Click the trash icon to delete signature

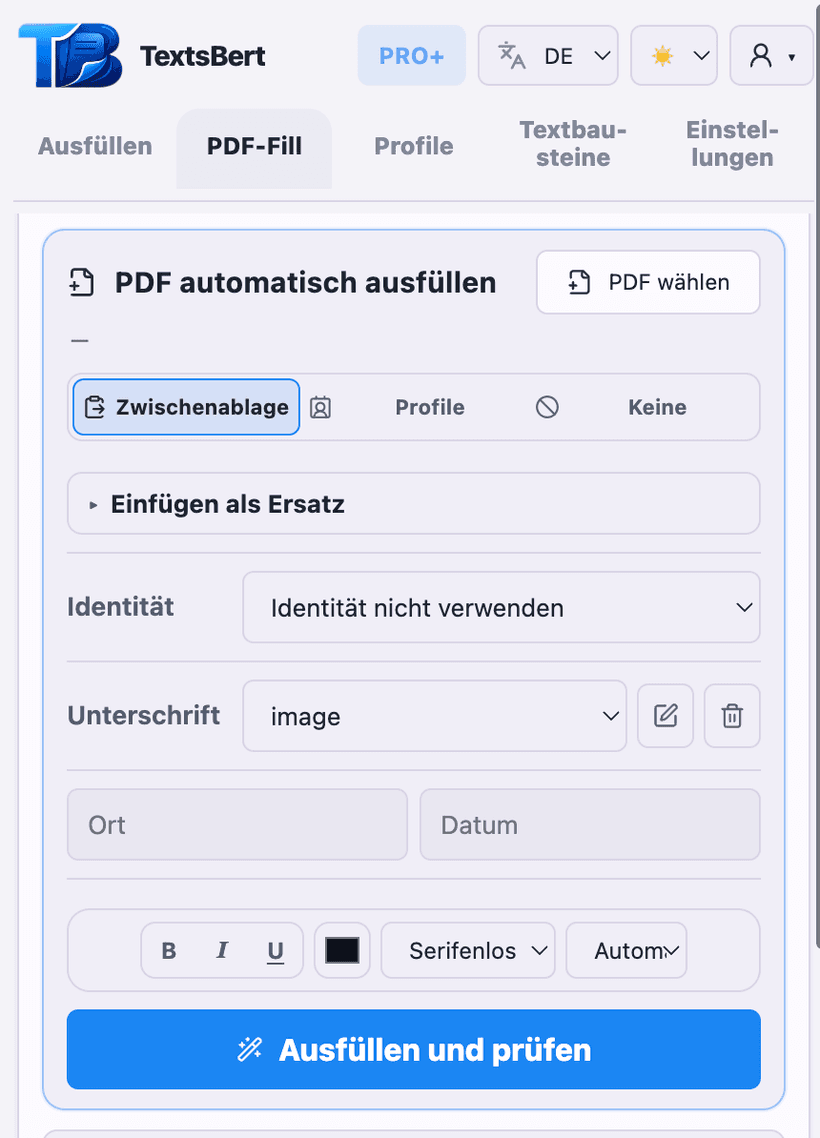[x=731, y=716]
